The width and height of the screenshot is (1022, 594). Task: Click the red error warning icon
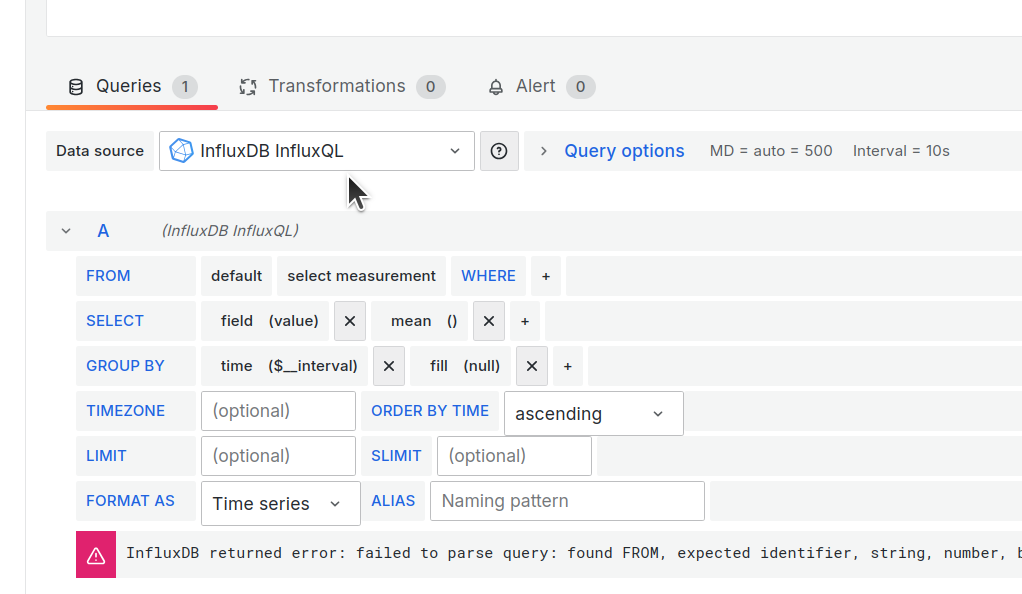pos(96,555)
